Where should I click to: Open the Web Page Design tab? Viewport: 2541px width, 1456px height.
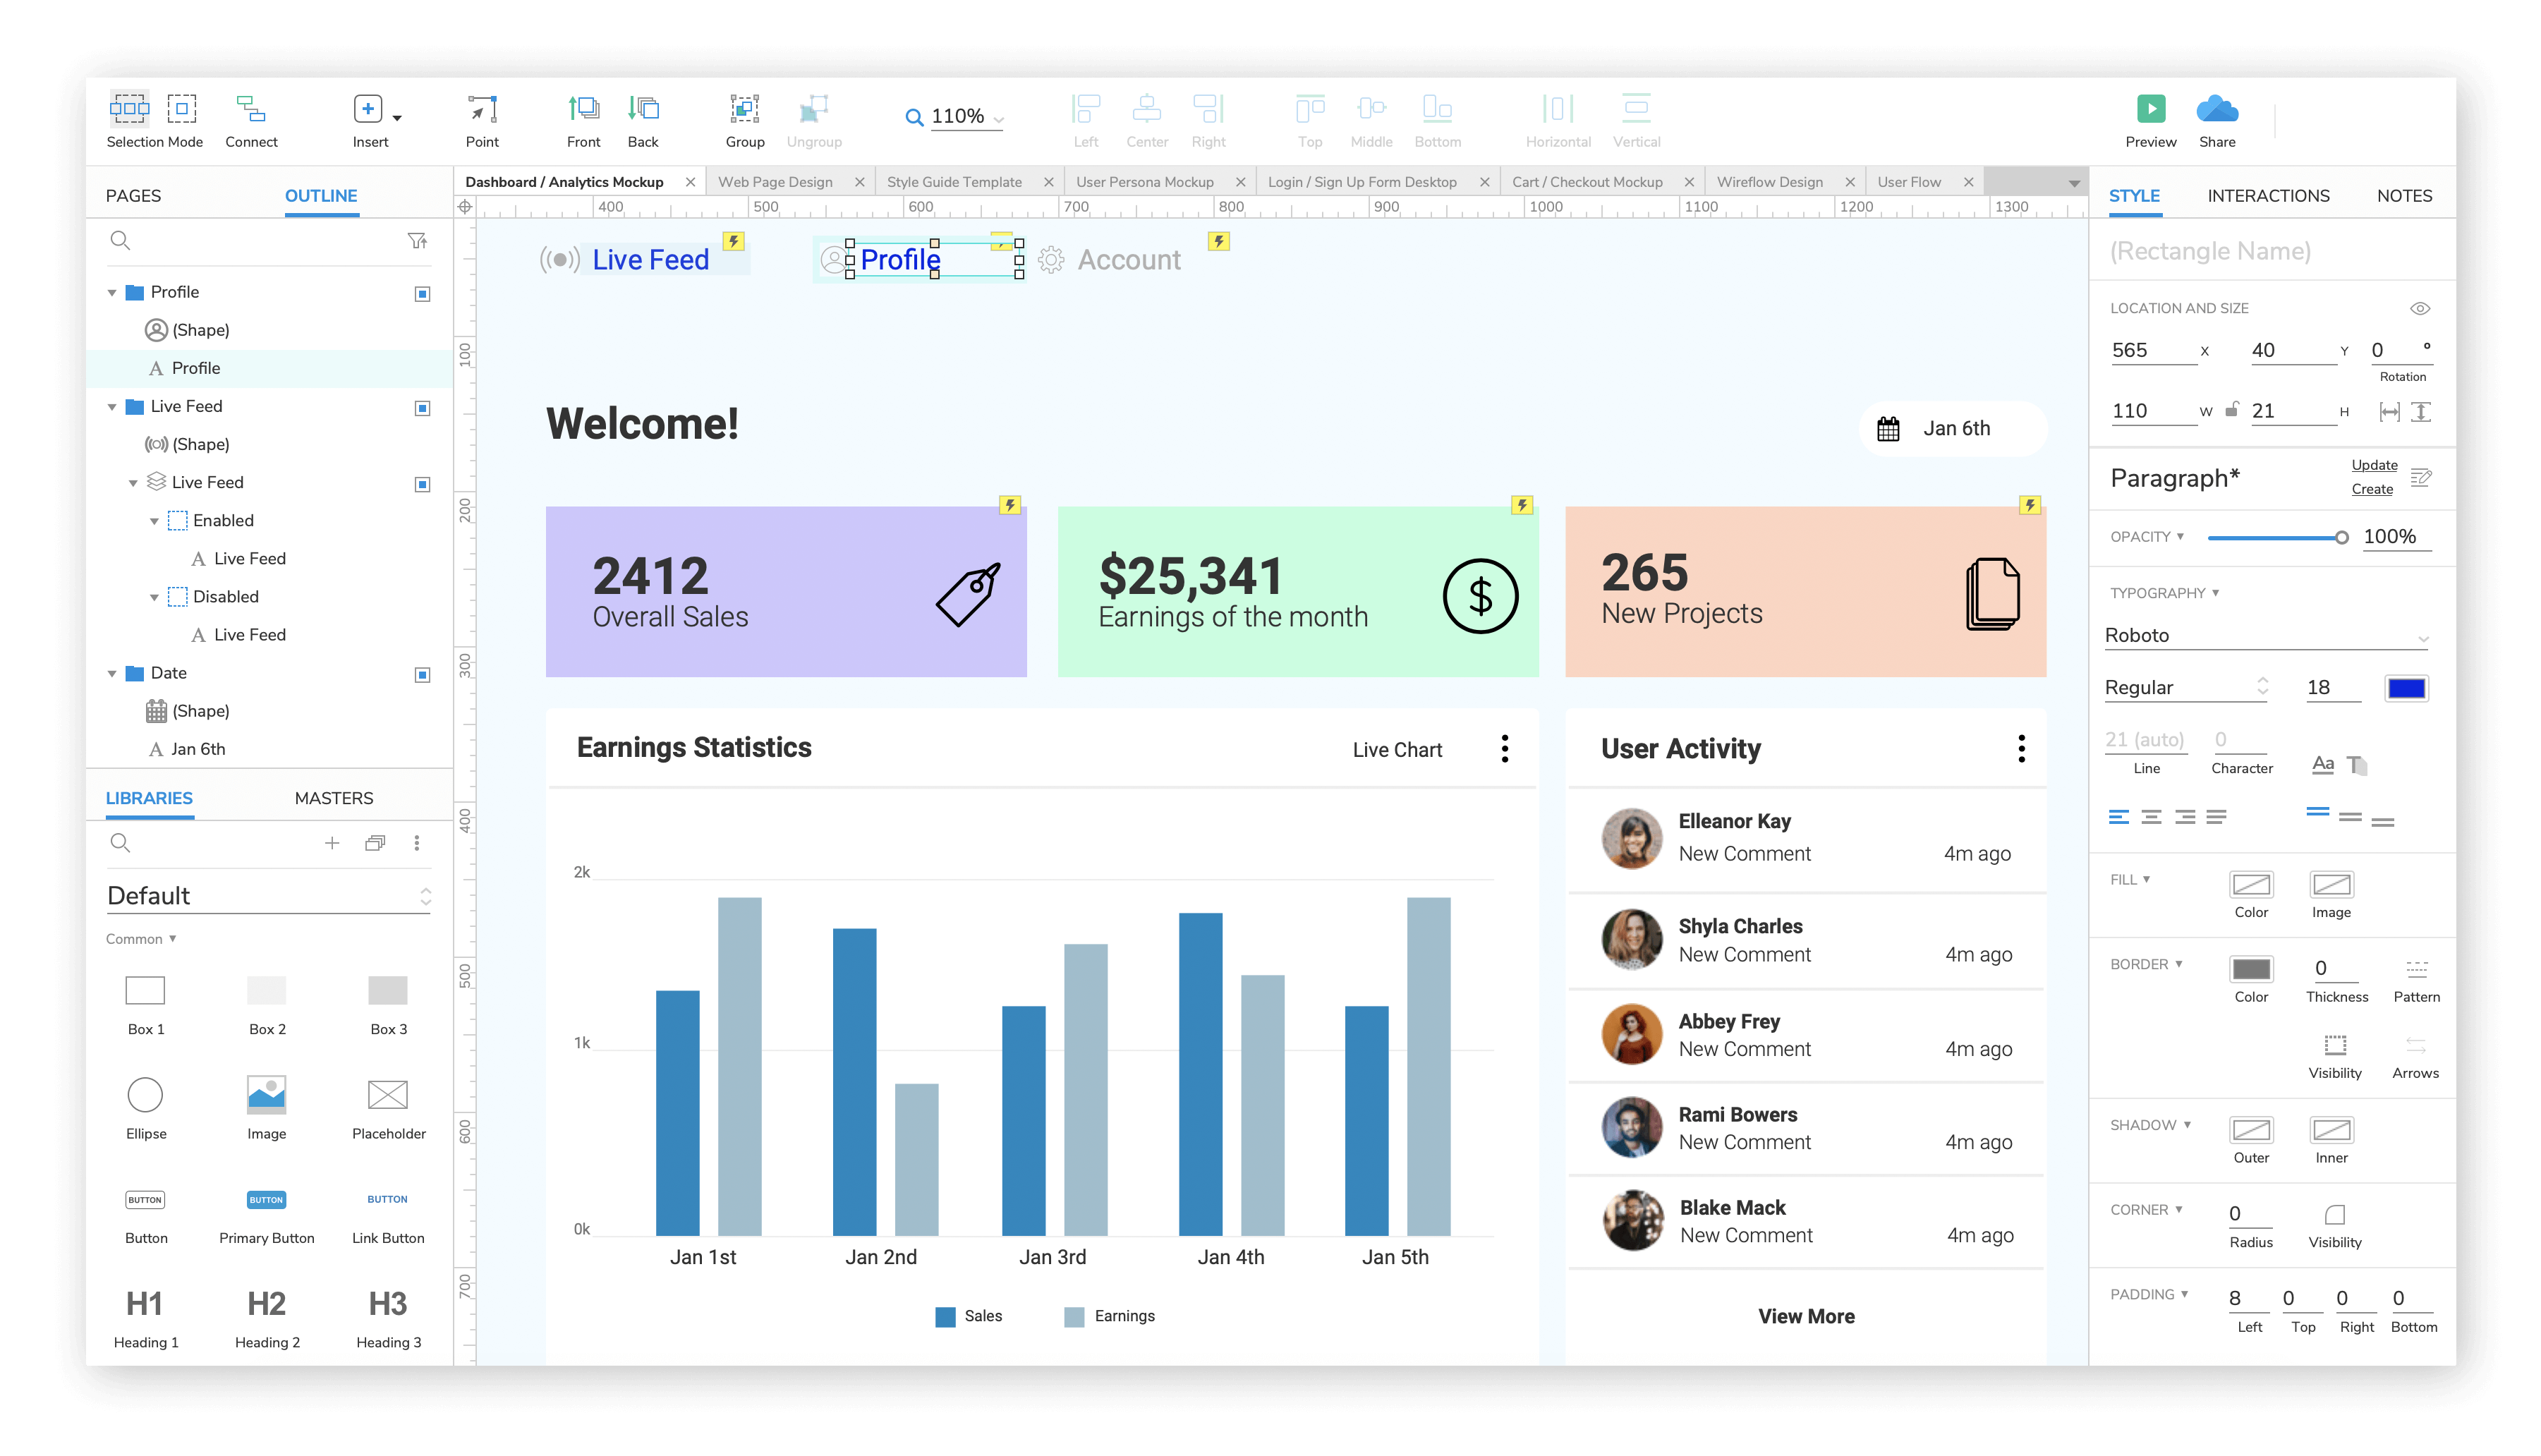tap(775, 182)
